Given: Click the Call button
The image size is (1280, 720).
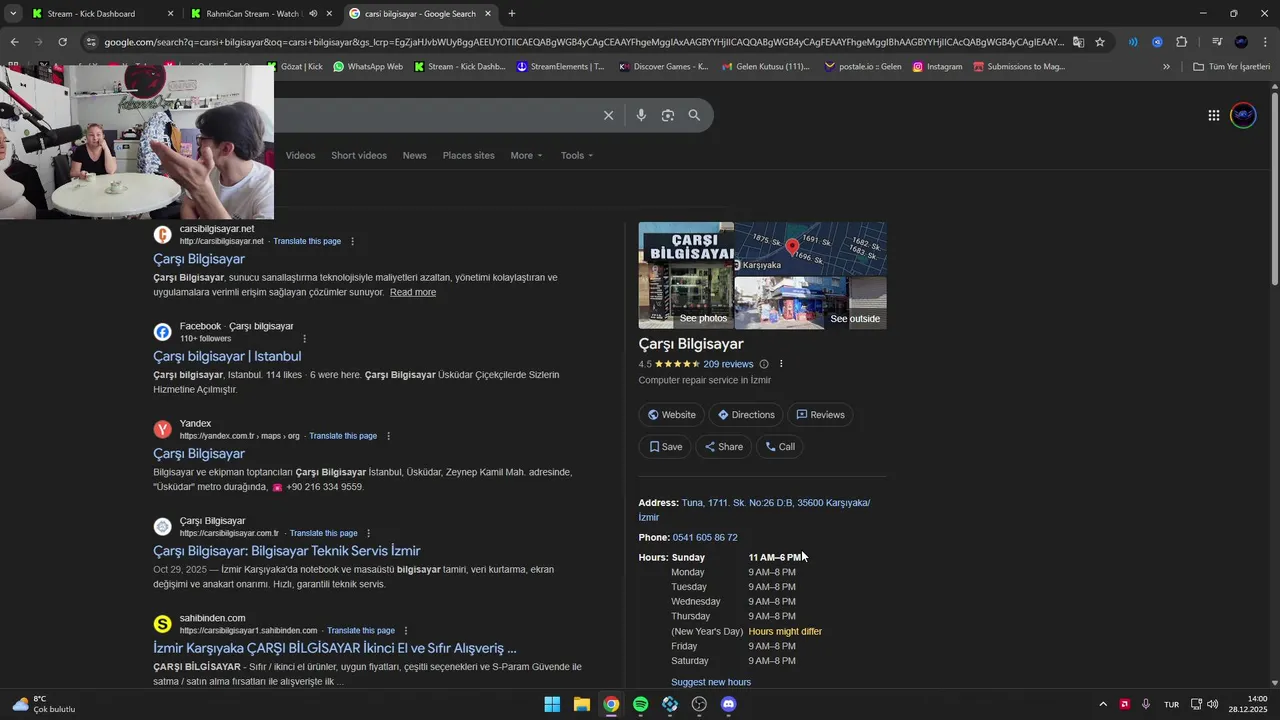Looking at the screenshot, I should point(780,447).
